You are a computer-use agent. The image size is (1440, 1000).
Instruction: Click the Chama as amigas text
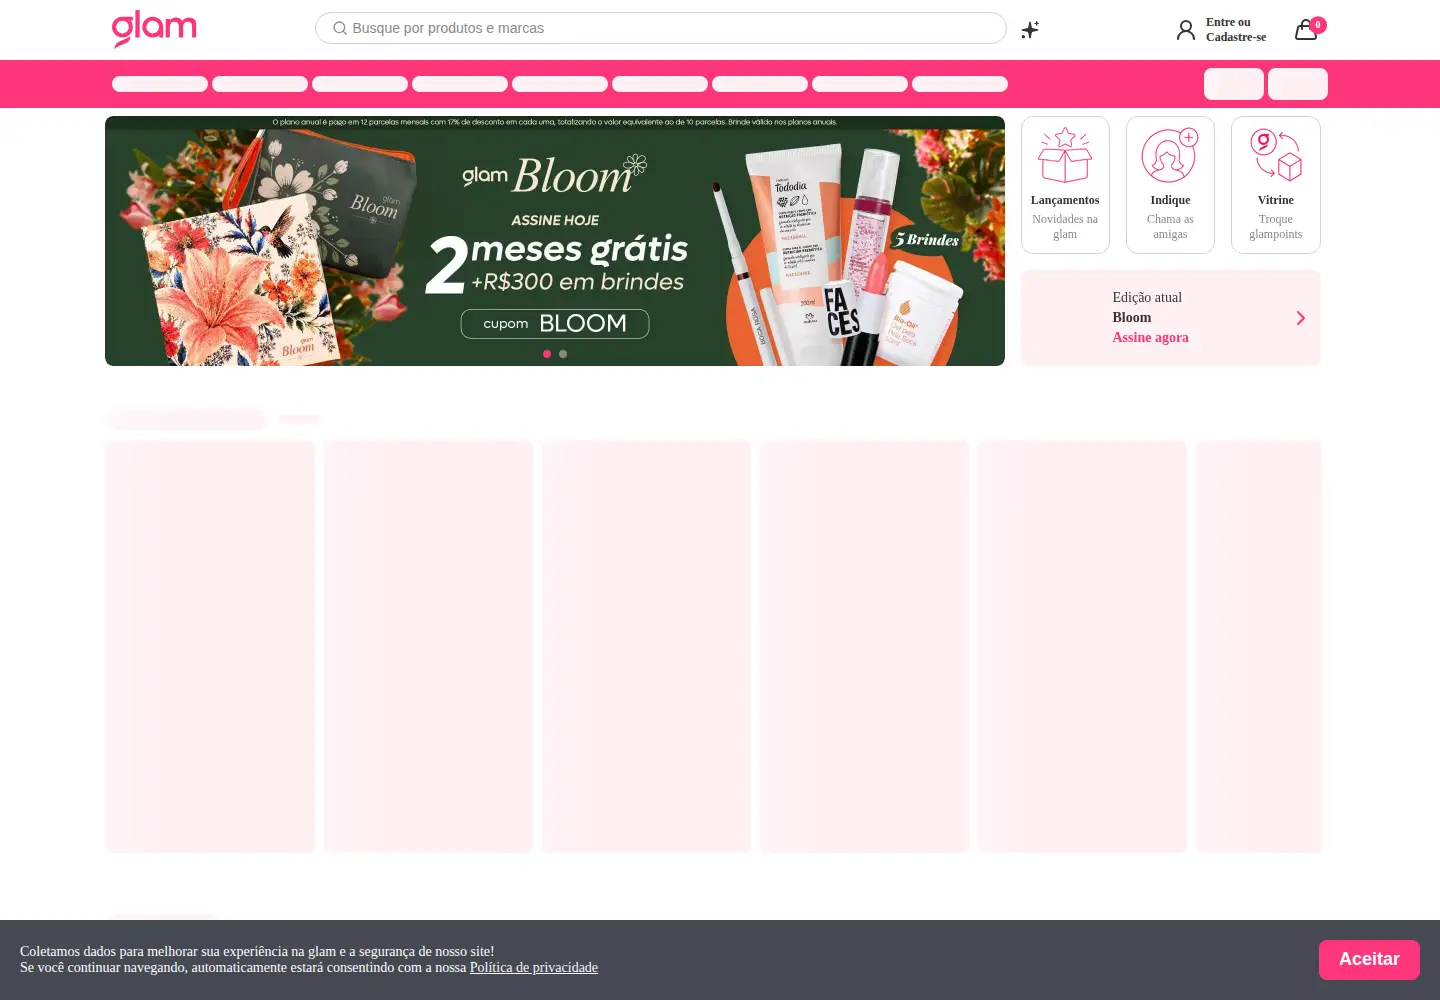tap(1170, 227)
